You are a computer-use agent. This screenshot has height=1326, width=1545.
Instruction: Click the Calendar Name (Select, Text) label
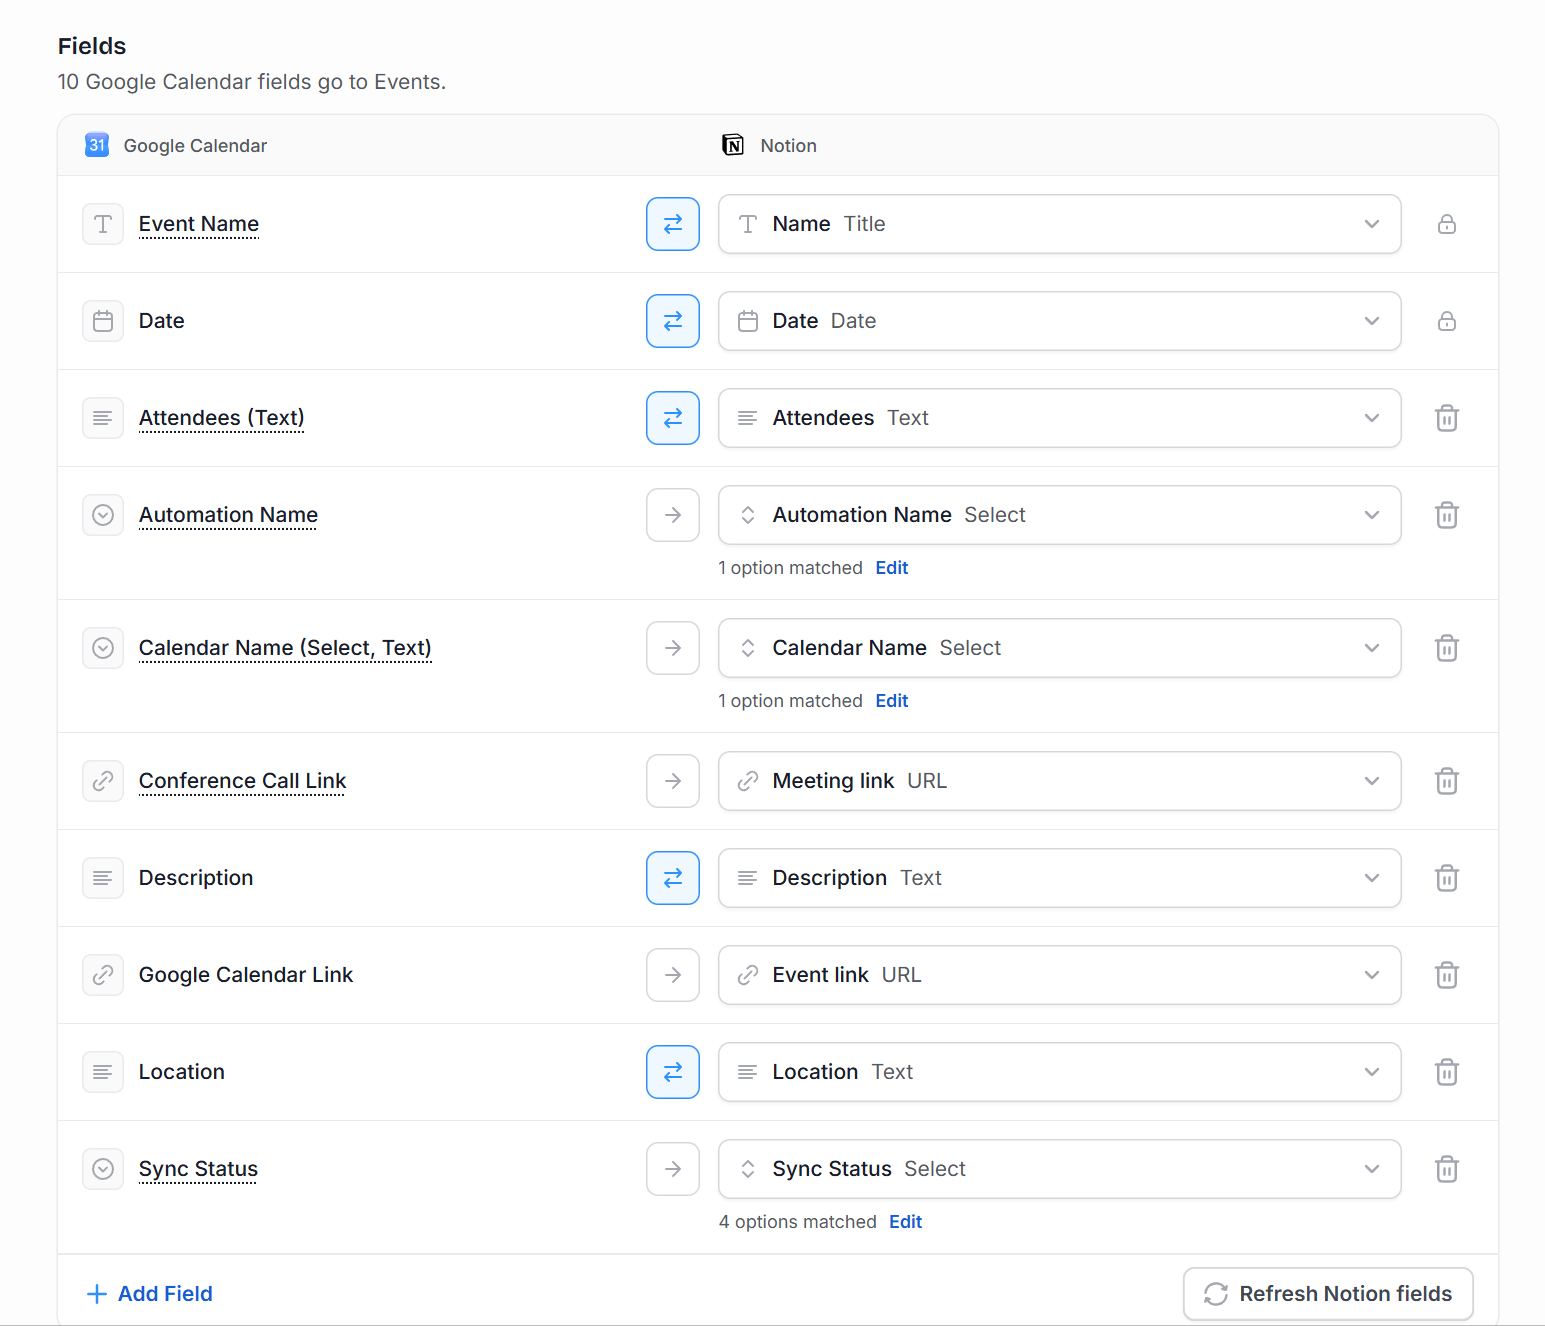pos(285,648)
